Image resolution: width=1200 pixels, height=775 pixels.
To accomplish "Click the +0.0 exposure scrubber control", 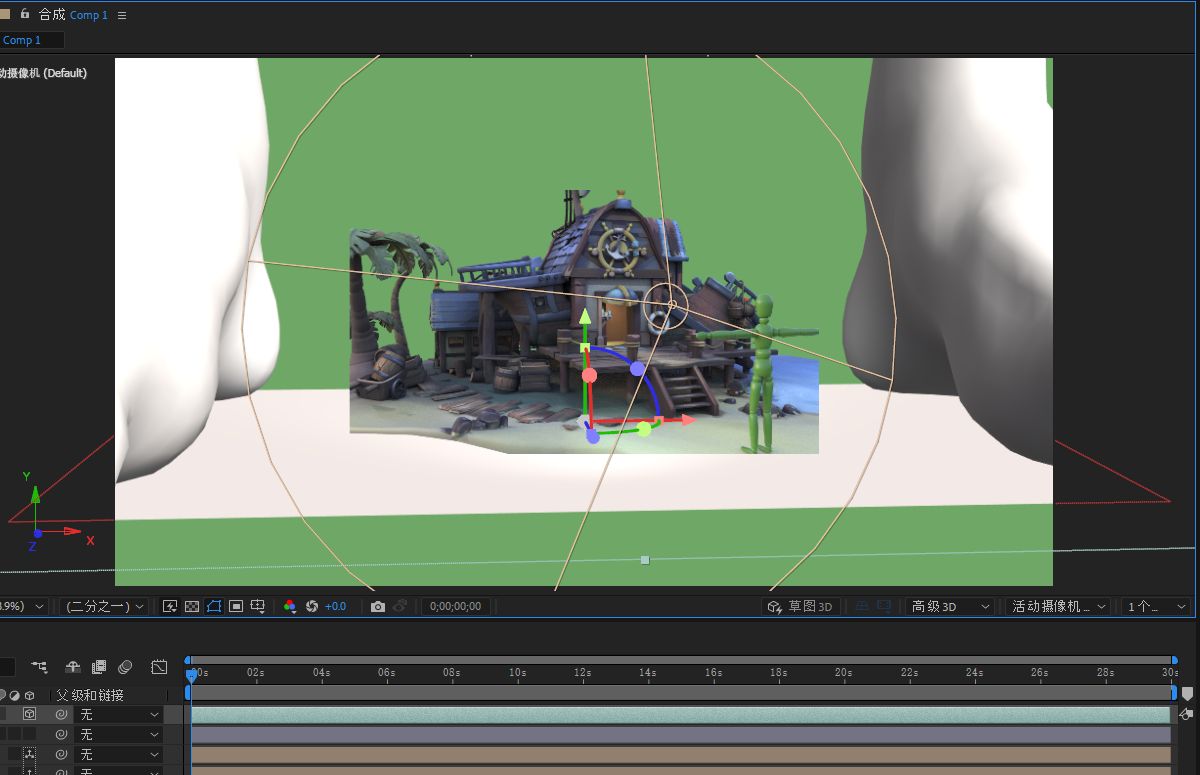I will [x=335, y=606].
